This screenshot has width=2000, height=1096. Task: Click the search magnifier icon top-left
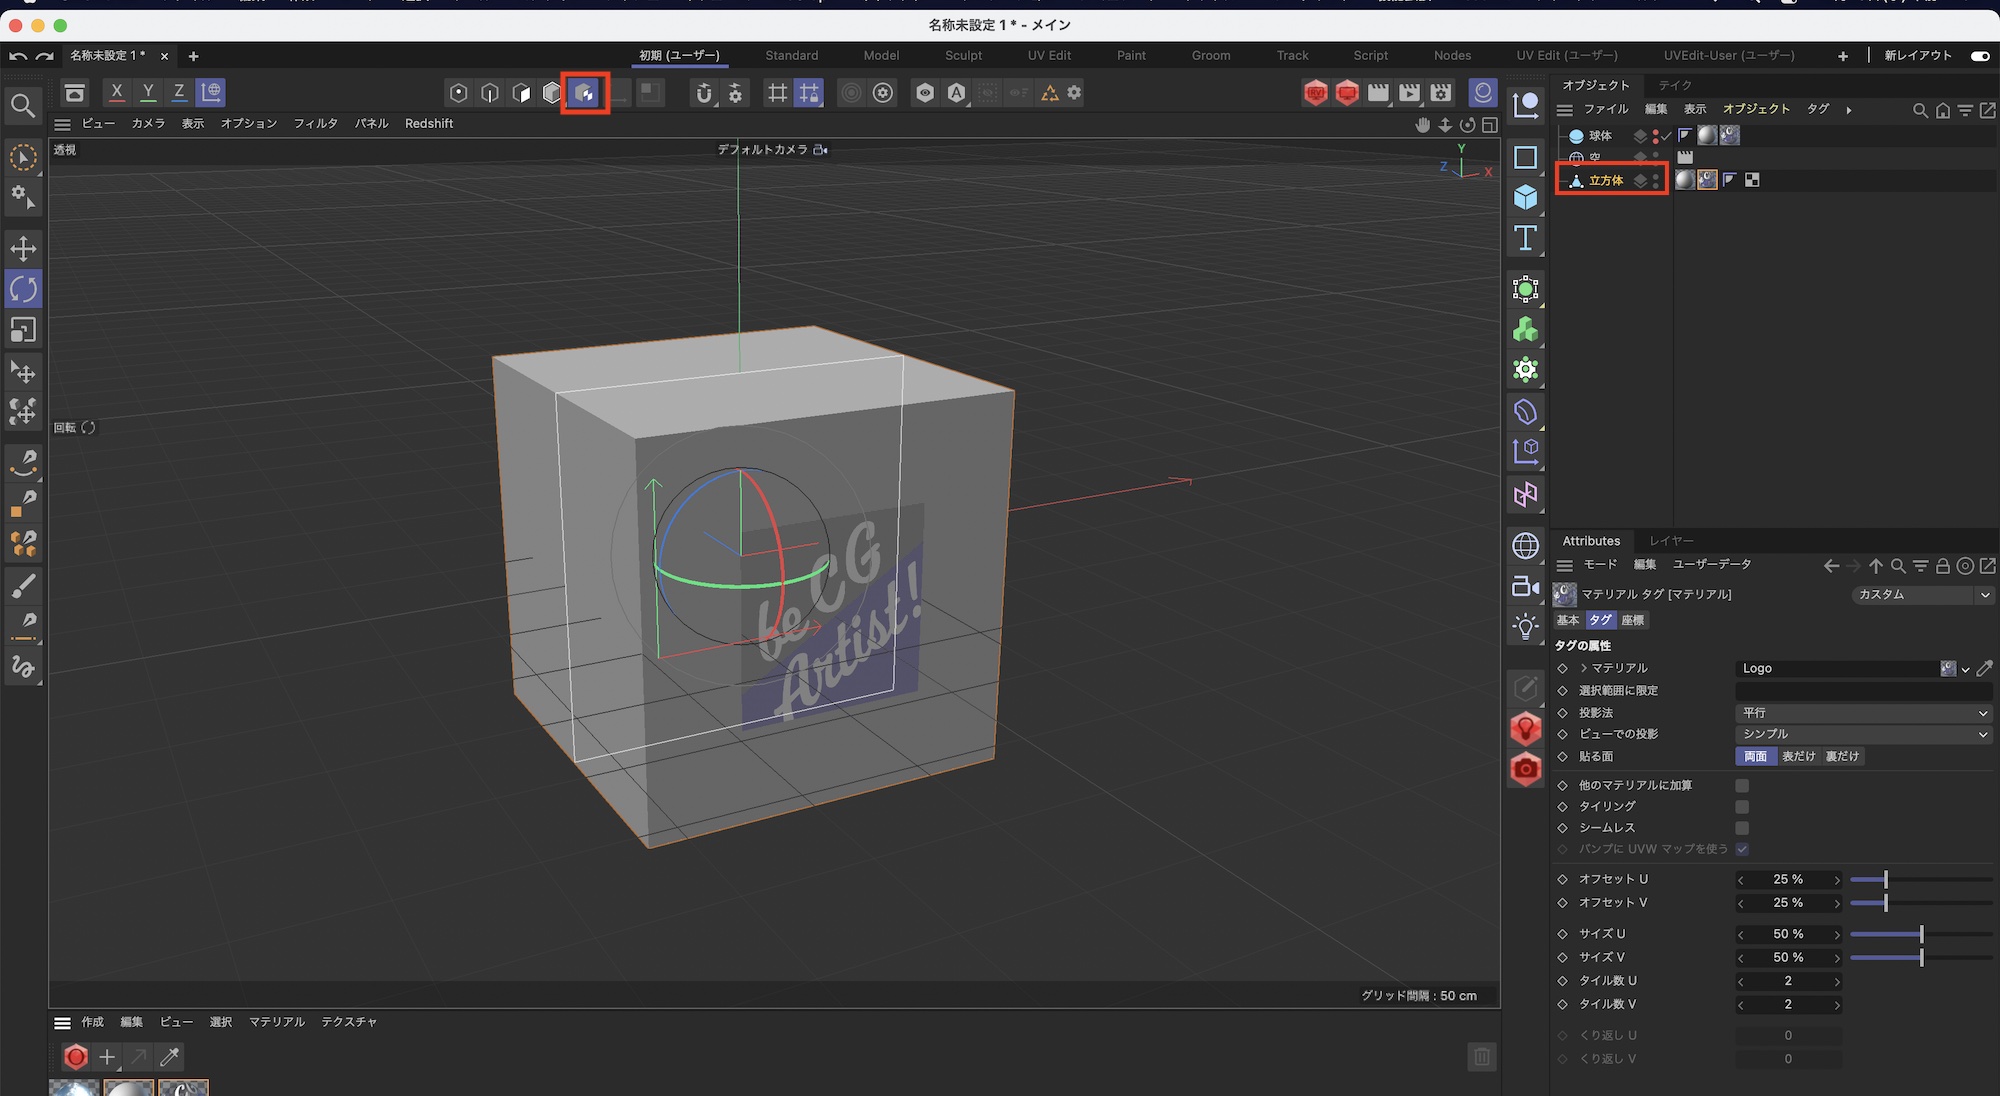point(23,105)
